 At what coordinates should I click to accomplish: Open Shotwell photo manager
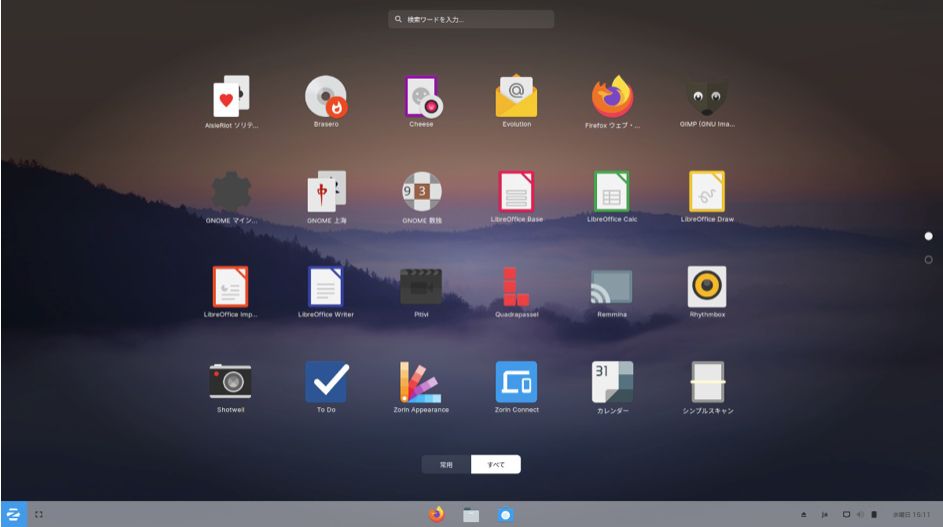pos(230,382)
